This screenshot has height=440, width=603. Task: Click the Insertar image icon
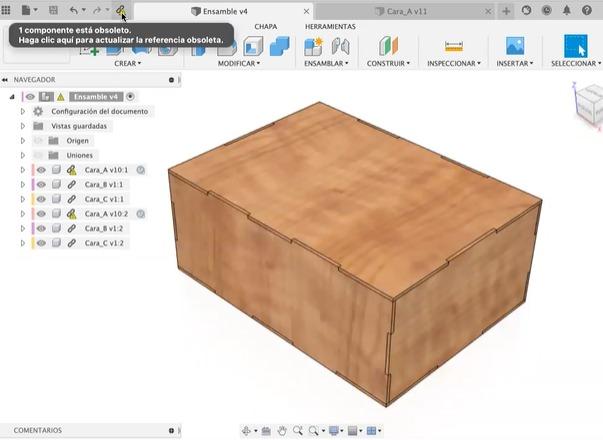[x=515, y=46]
